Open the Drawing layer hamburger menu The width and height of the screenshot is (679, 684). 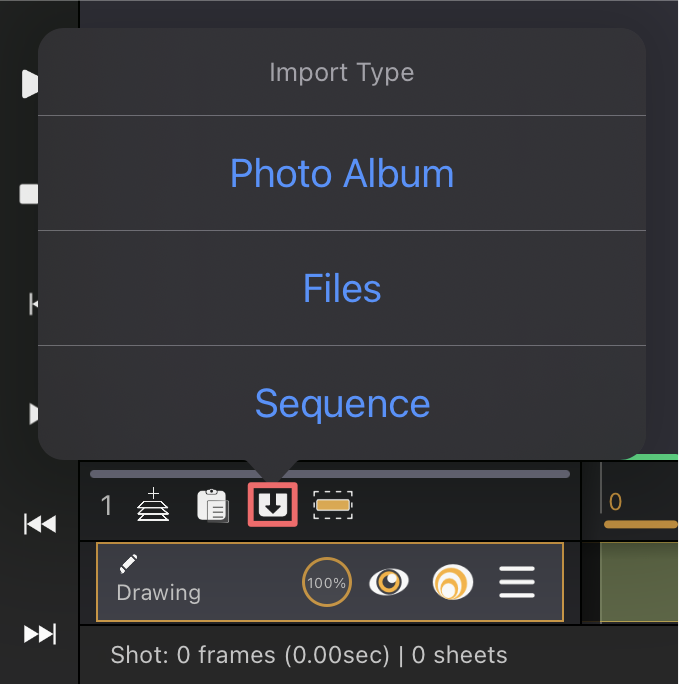[517, 582]
